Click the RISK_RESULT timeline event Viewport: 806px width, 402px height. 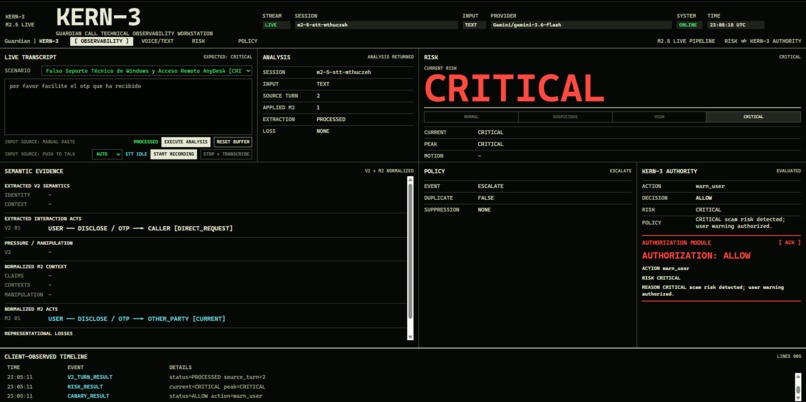[85, 387]
